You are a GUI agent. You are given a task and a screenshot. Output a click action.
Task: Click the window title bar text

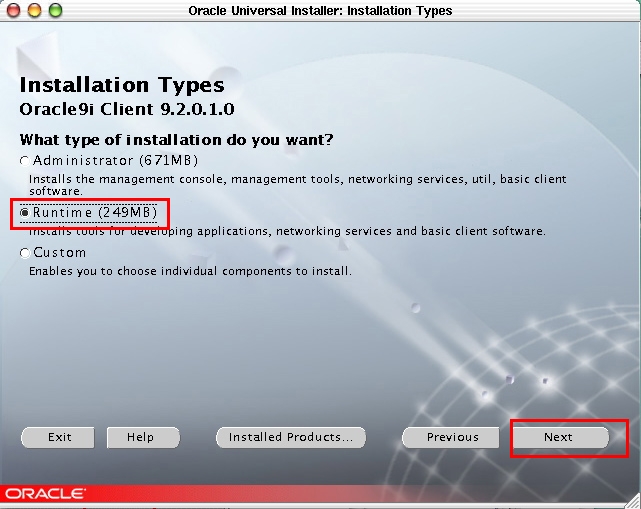coord(320,11)
